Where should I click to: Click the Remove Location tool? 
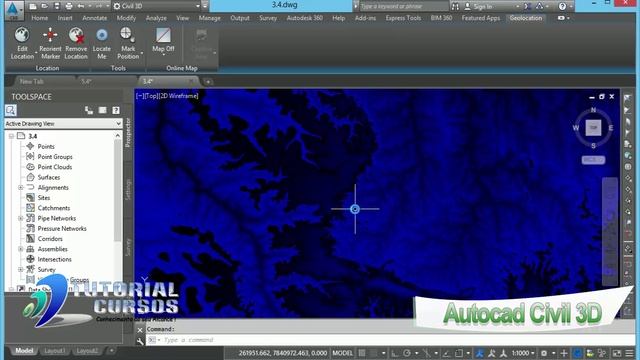point(76,43)
